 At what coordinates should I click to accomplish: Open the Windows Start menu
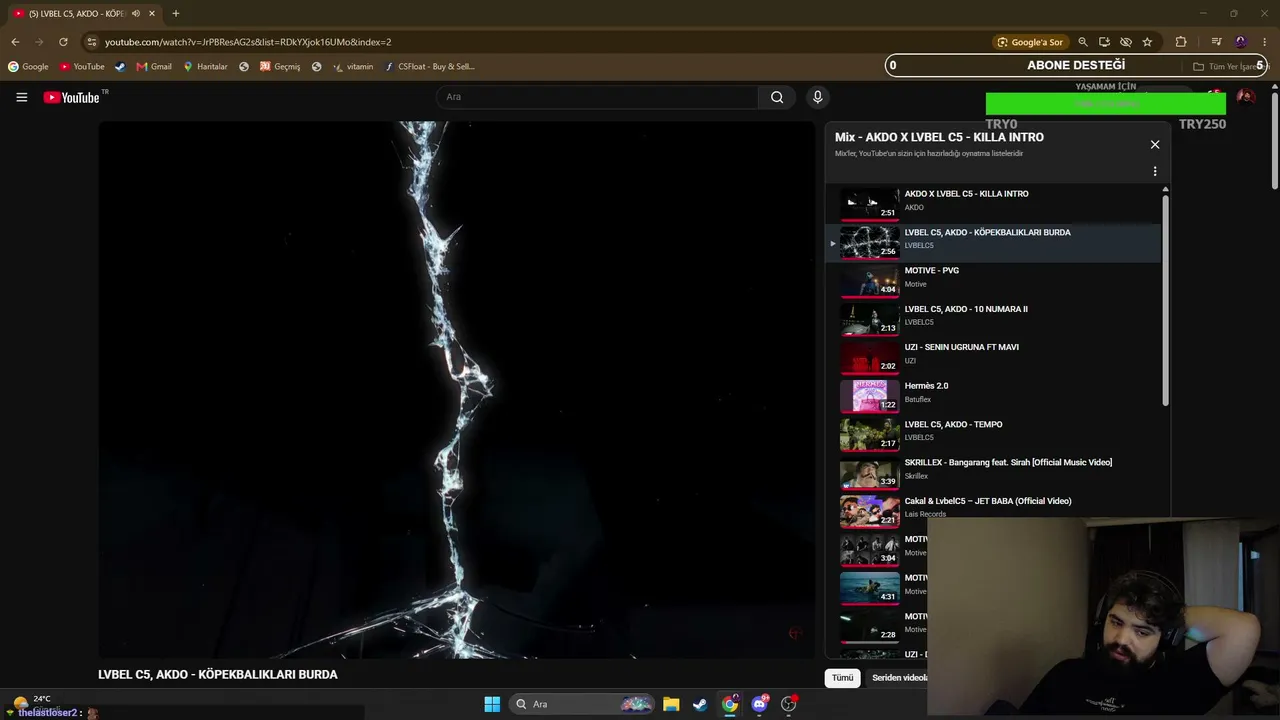point(492,704)
